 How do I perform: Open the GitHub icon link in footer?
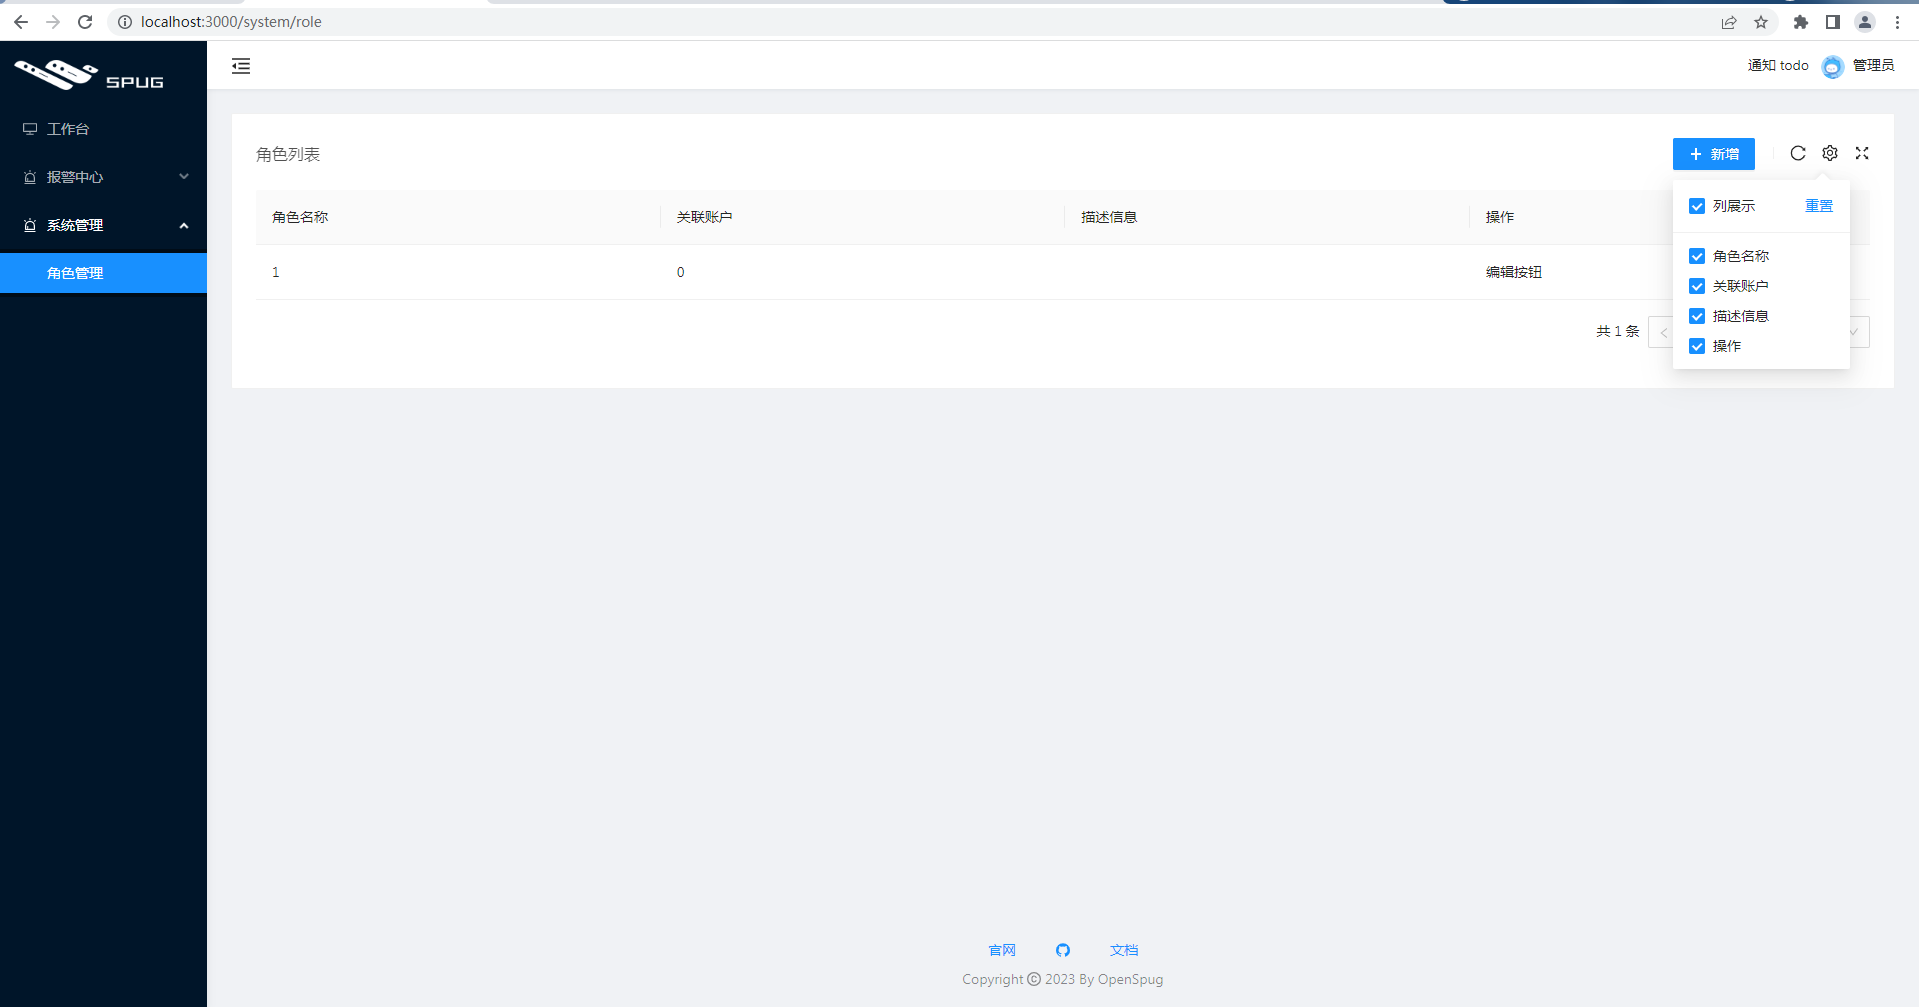[x=1063, y=950]
